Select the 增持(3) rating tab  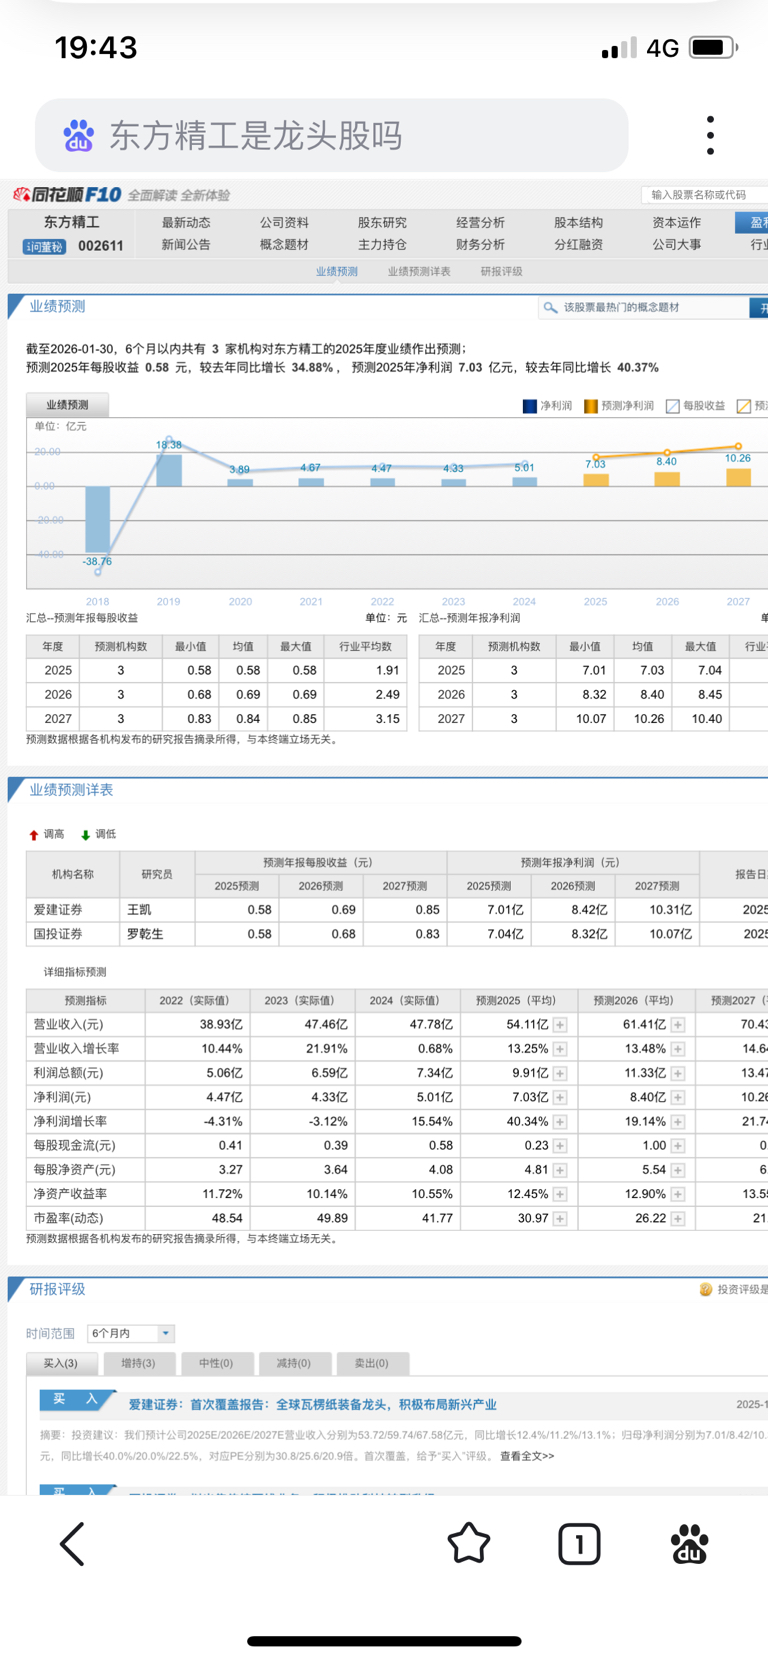(x=138, y=1363)
